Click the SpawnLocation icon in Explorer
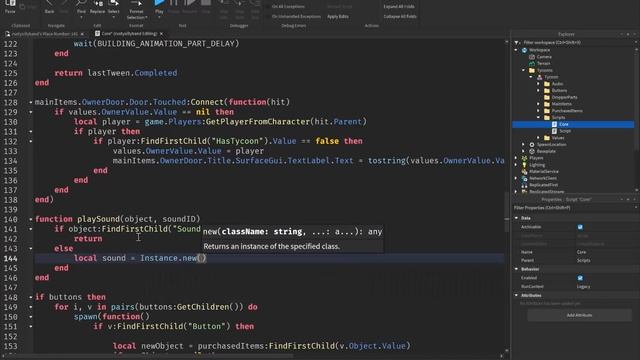Image resolution: width=640 pixels, height=360 pixels. click(x=532, y=144)
